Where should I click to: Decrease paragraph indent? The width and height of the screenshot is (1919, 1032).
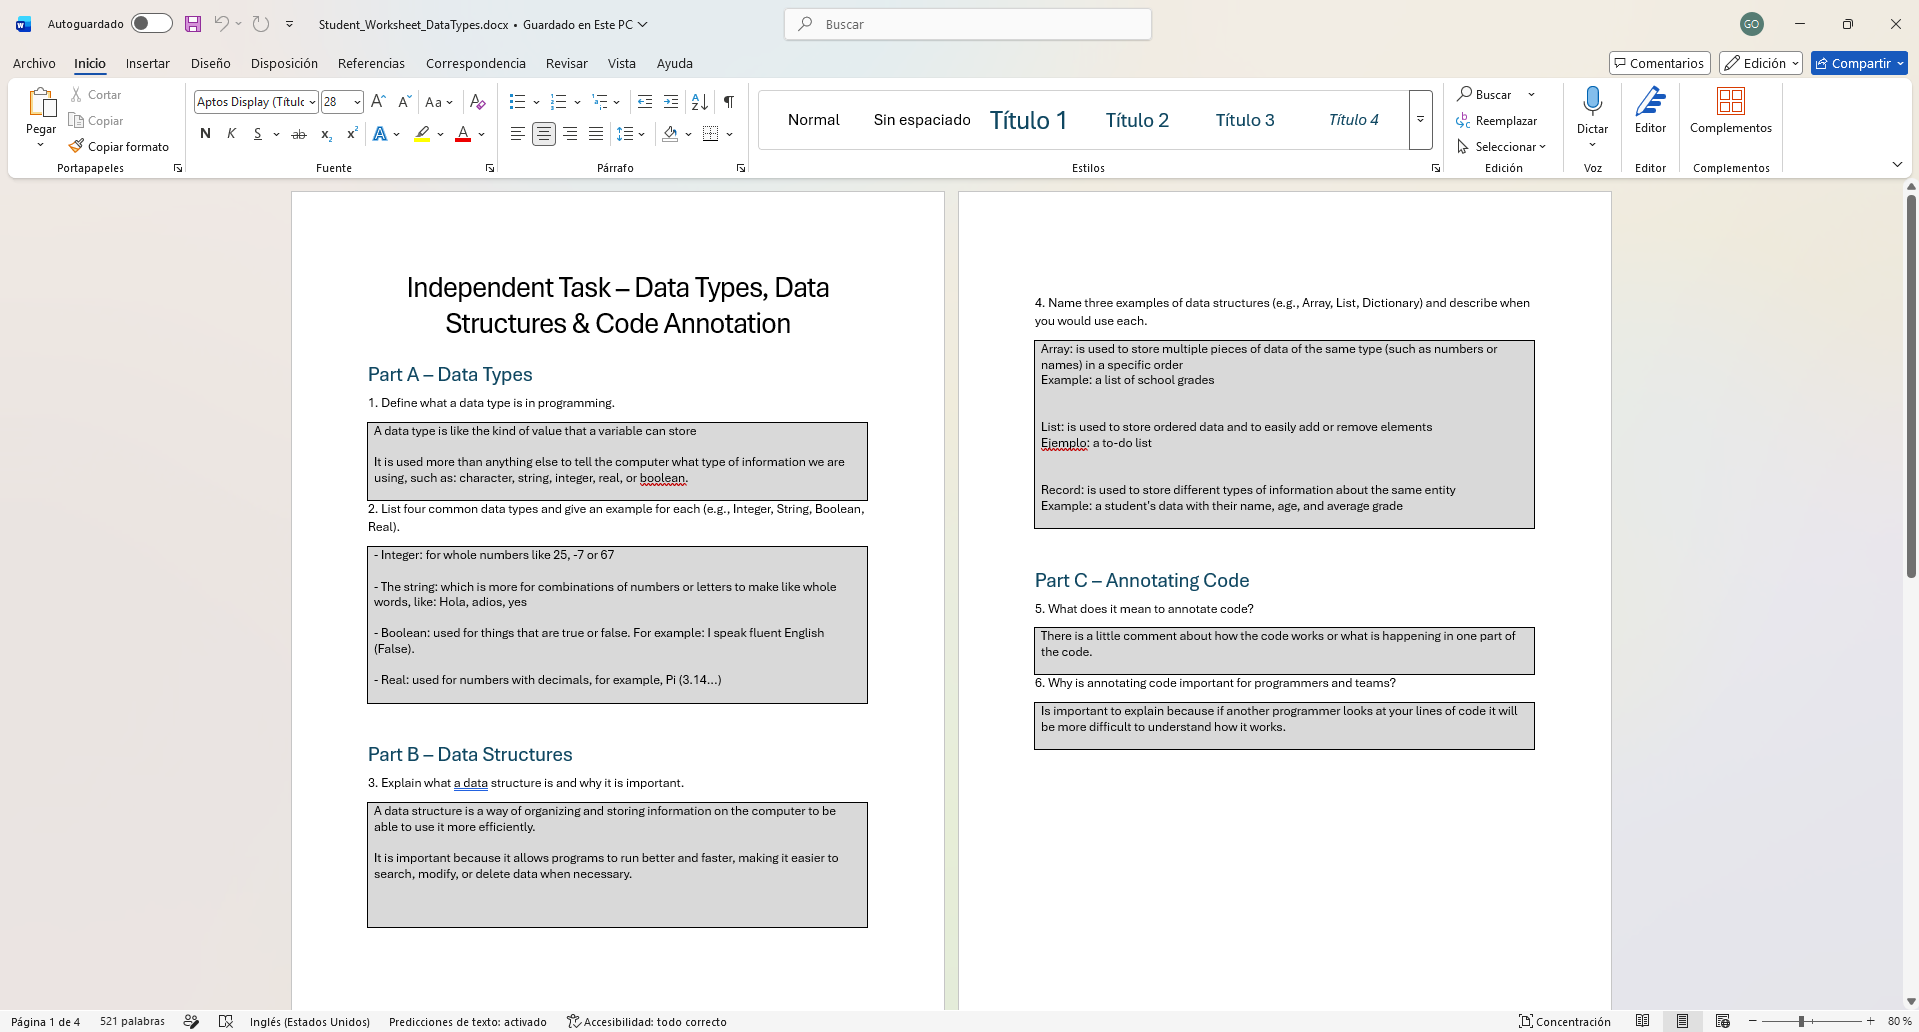pyautogui.click(x=645, y=102)
